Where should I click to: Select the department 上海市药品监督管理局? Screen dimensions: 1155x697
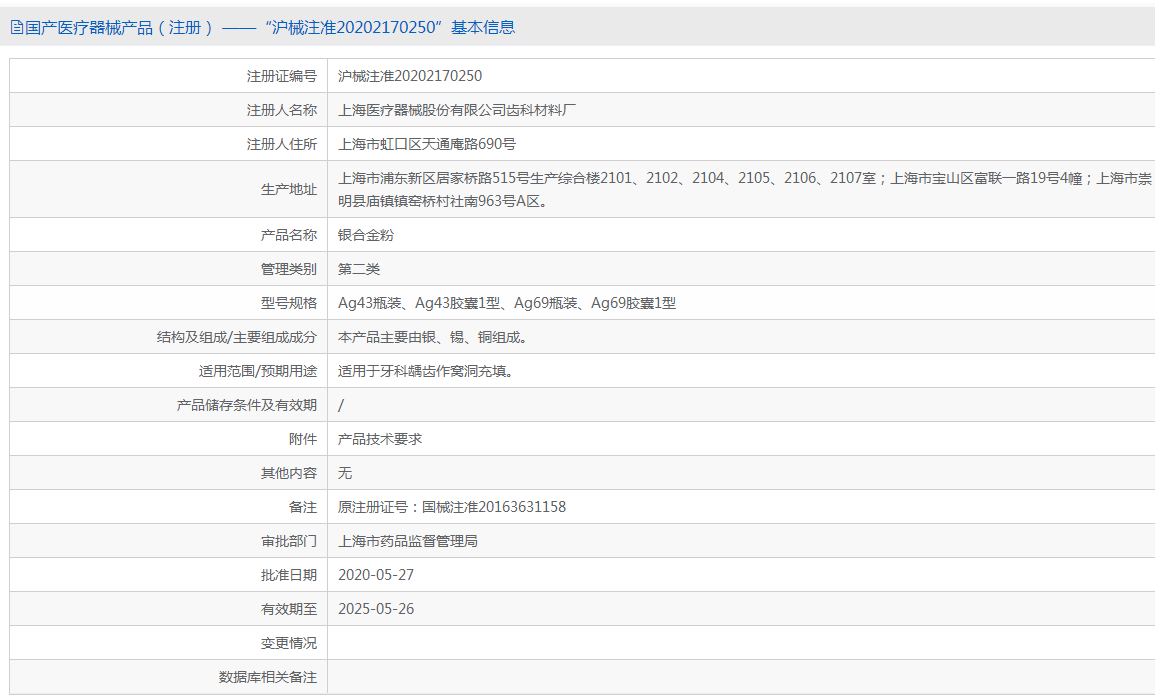pyautogui.click(x=407, y=541)
